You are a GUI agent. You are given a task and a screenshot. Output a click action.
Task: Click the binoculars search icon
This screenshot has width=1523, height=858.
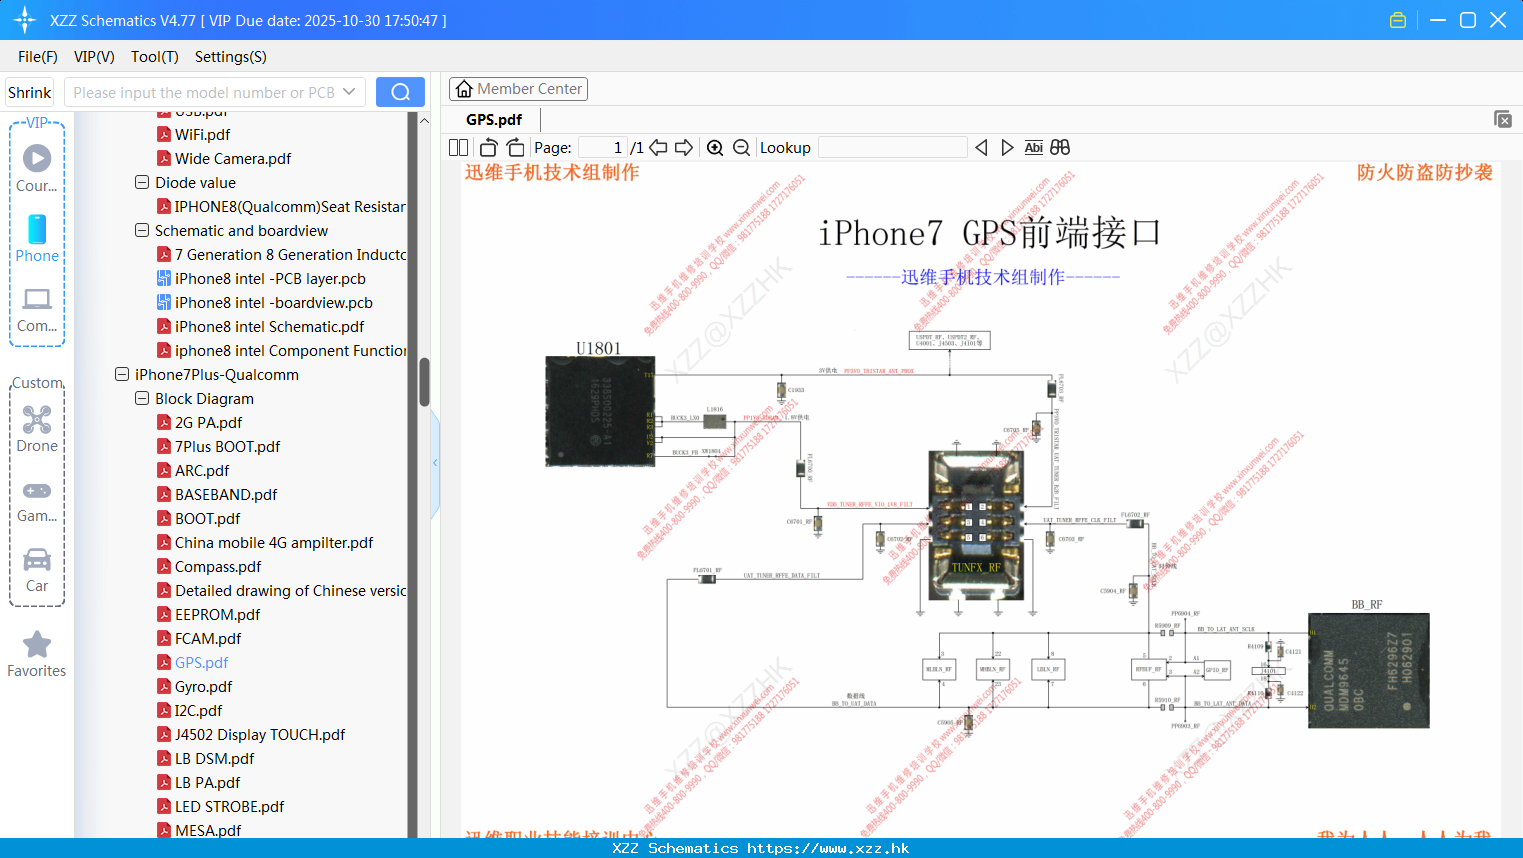pyautogui.click(x=1060, y=147)
